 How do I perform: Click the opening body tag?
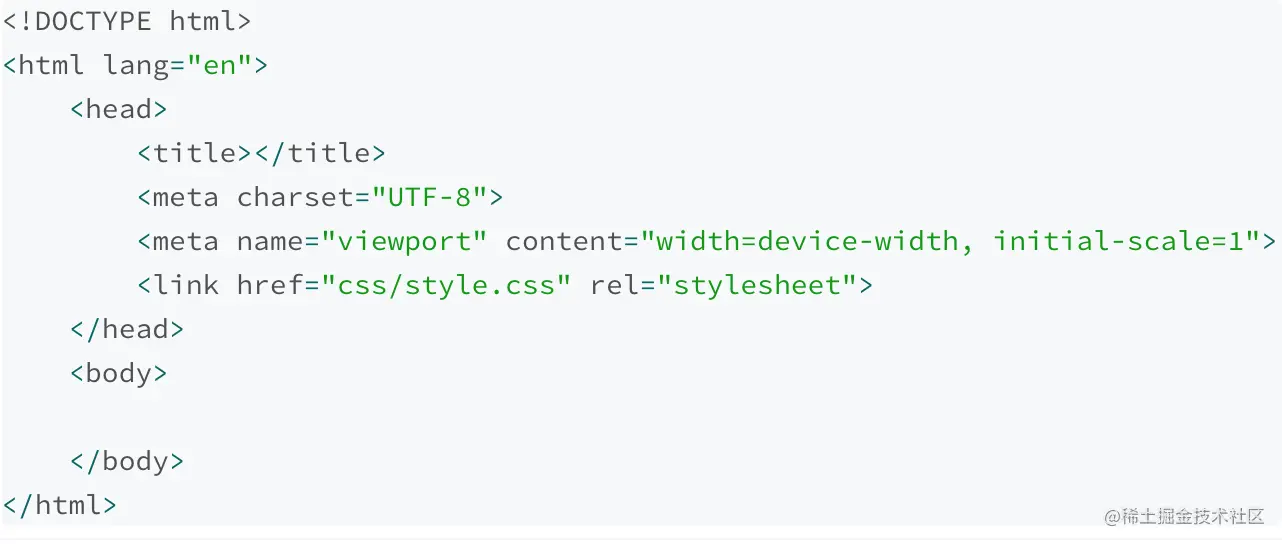(x=118, y=373)
